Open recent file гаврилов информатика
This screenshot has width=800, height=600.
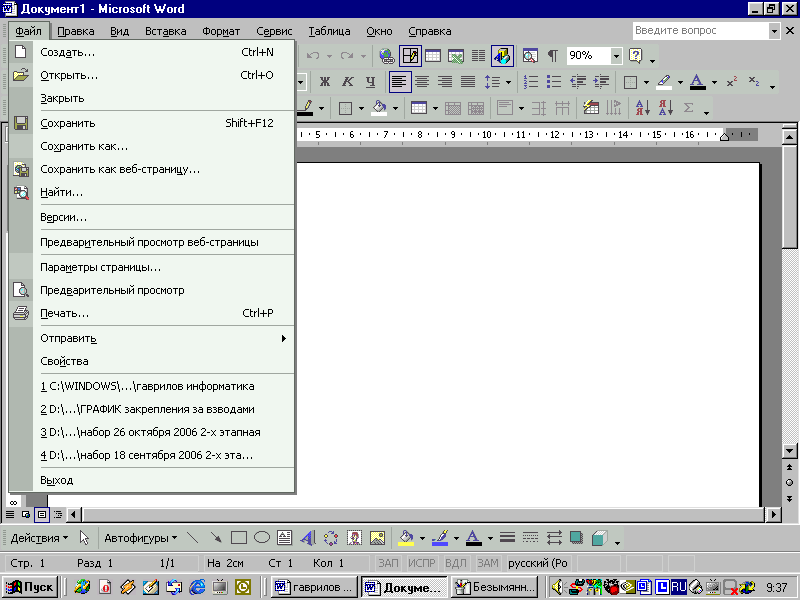163,386
